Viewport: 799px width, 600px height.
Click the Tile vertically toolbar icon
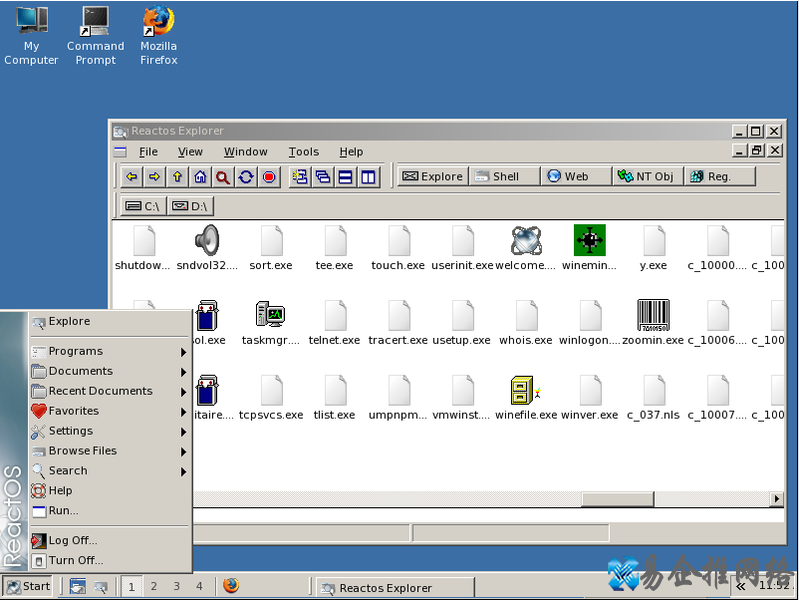(x=368, y=177)
